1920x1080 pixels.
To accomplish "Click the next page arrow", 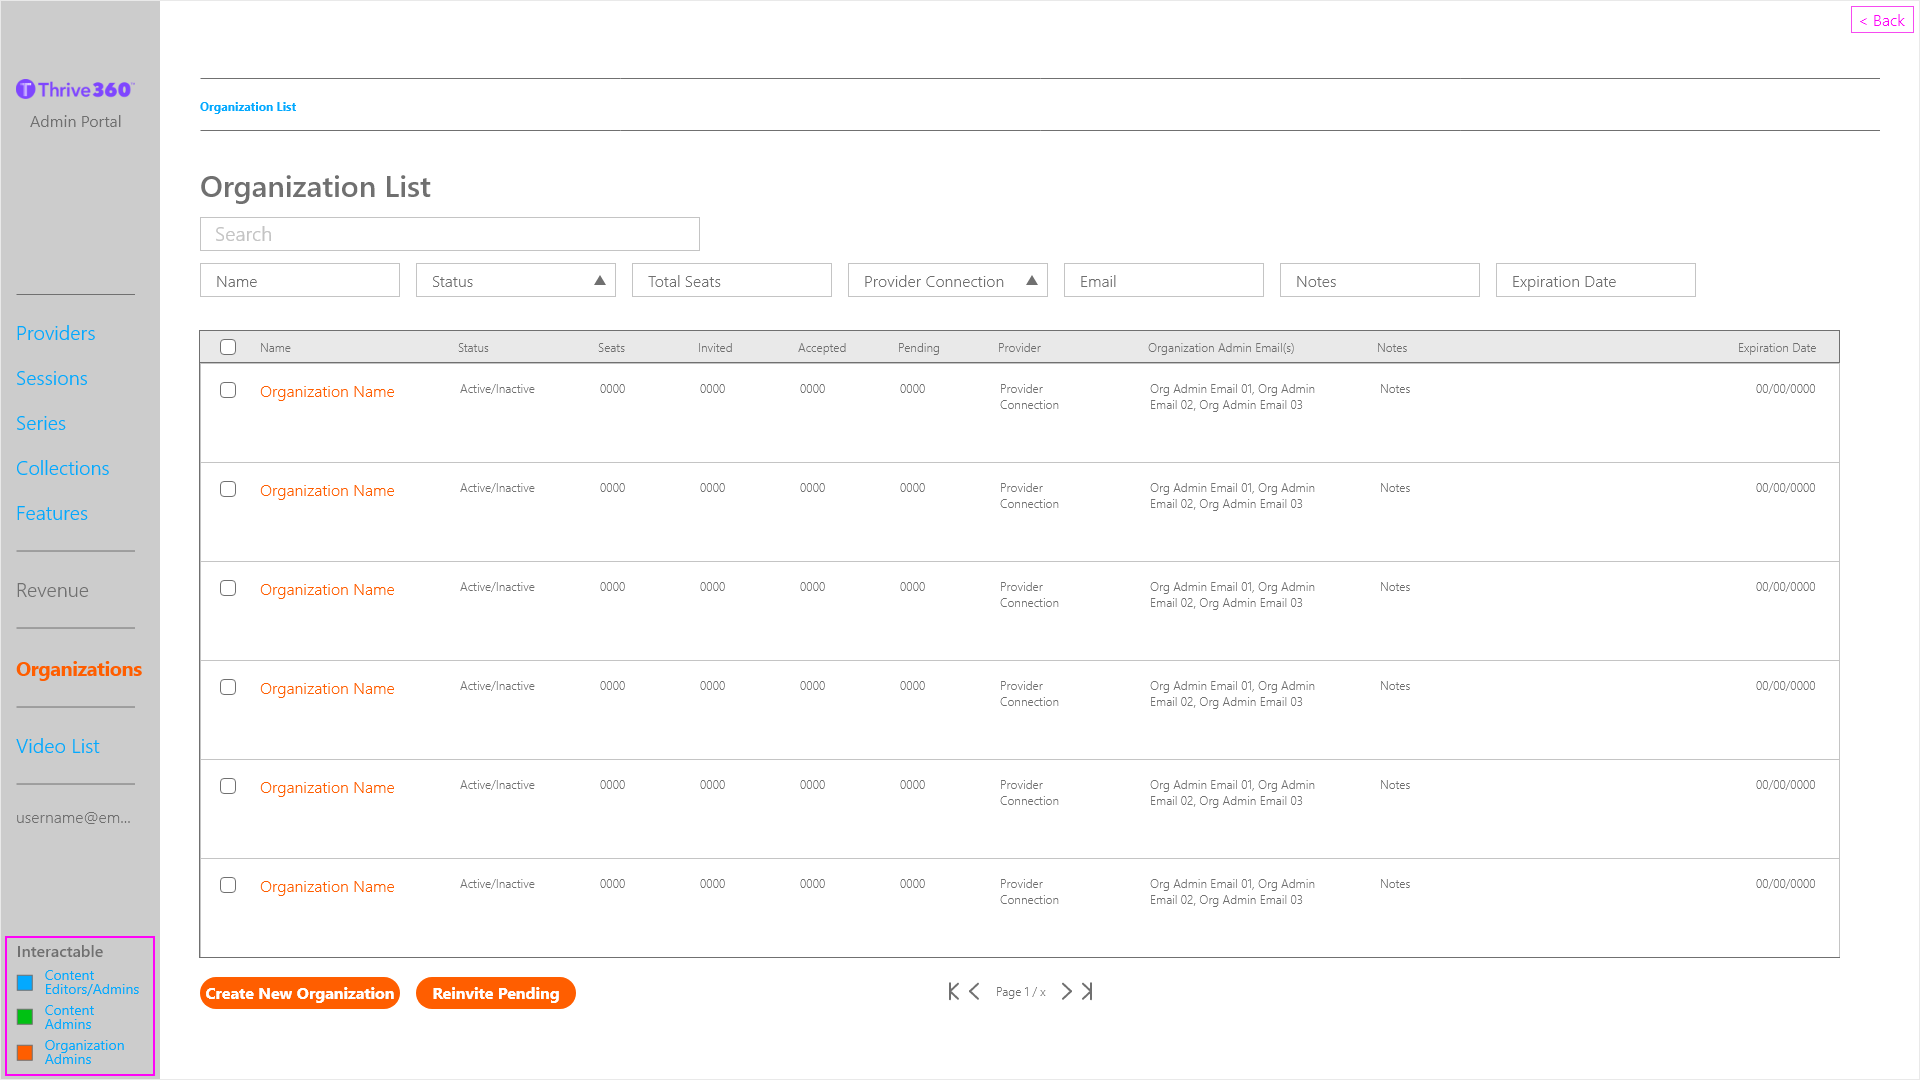I will coord(1066,991).
